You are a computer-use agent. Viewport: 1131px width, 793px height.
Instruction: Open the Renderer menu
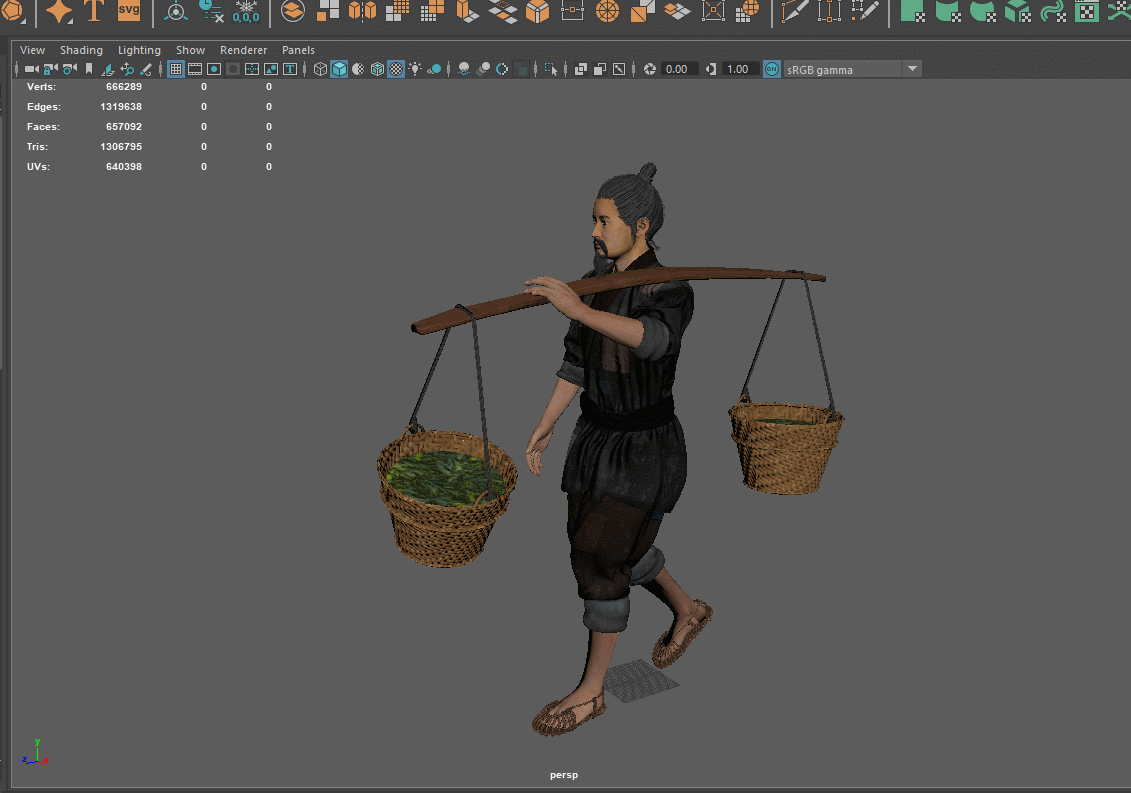(243, 50)
